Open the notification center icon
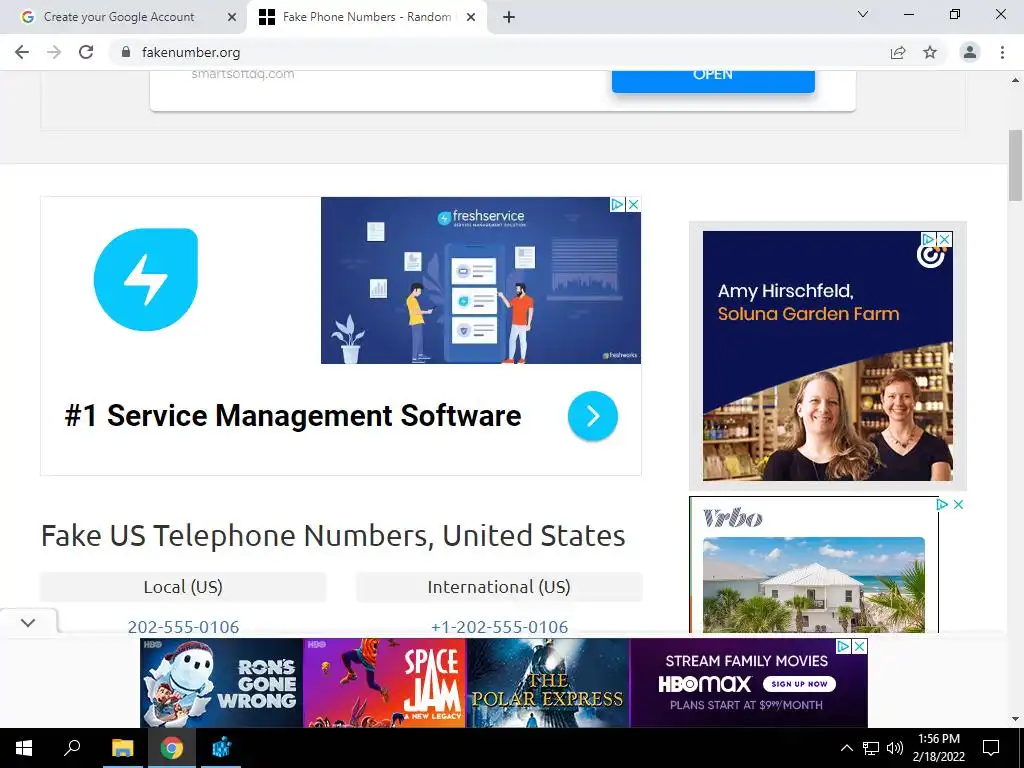This screenshot has width=1024, height=768. pyautogui.click(x=991, y=748)
